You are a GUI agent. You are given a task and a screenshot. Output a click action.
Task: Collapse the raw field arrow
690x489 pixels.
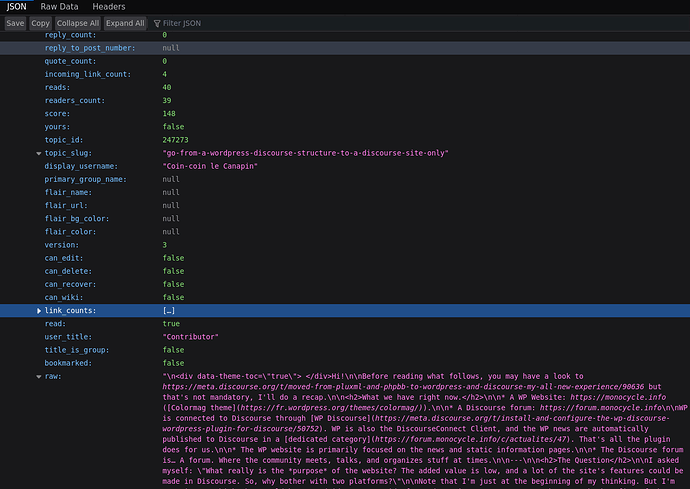pos(39,377)
